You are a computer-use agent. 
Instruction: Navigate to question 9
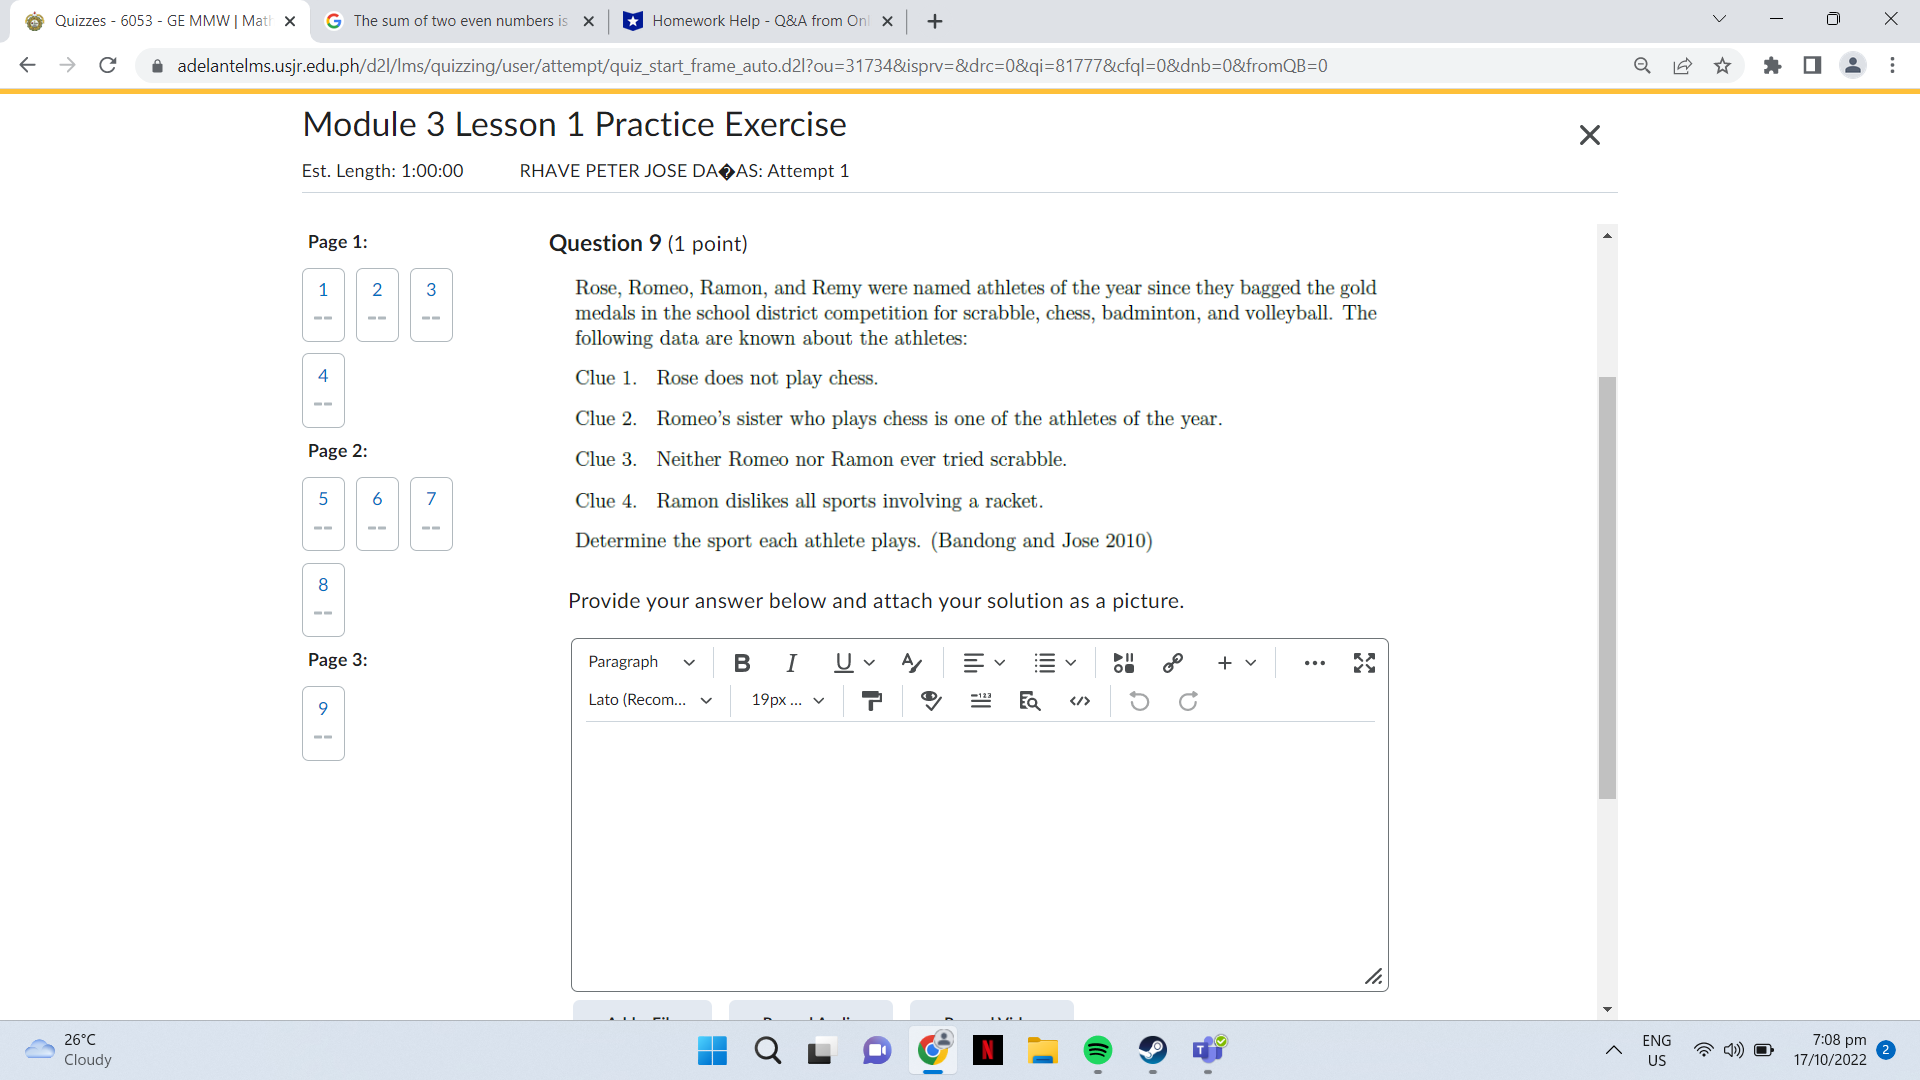[322, 722]
